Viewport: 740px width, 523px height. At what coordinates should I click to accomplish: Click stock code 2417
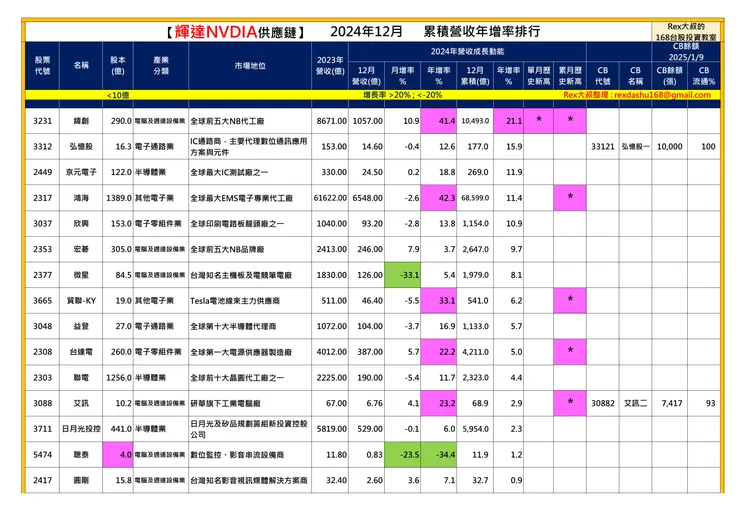42,480
